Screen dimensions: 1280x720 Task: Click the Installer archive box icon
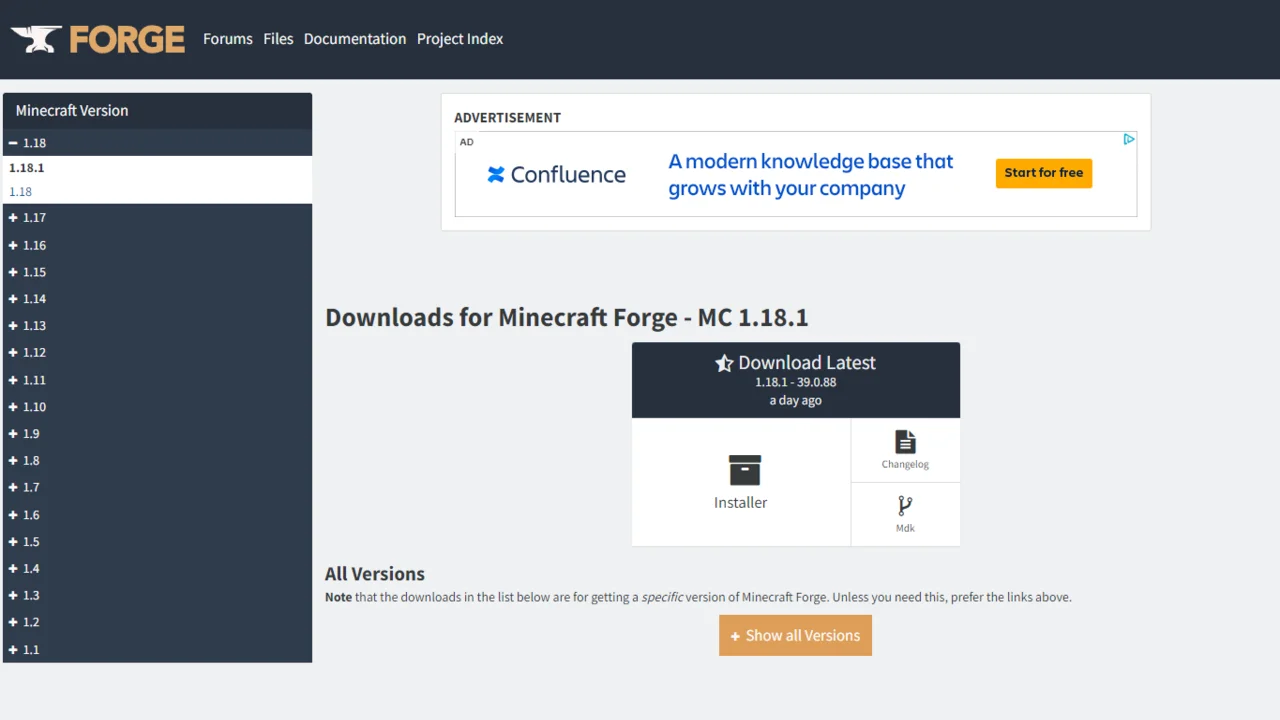744,470
